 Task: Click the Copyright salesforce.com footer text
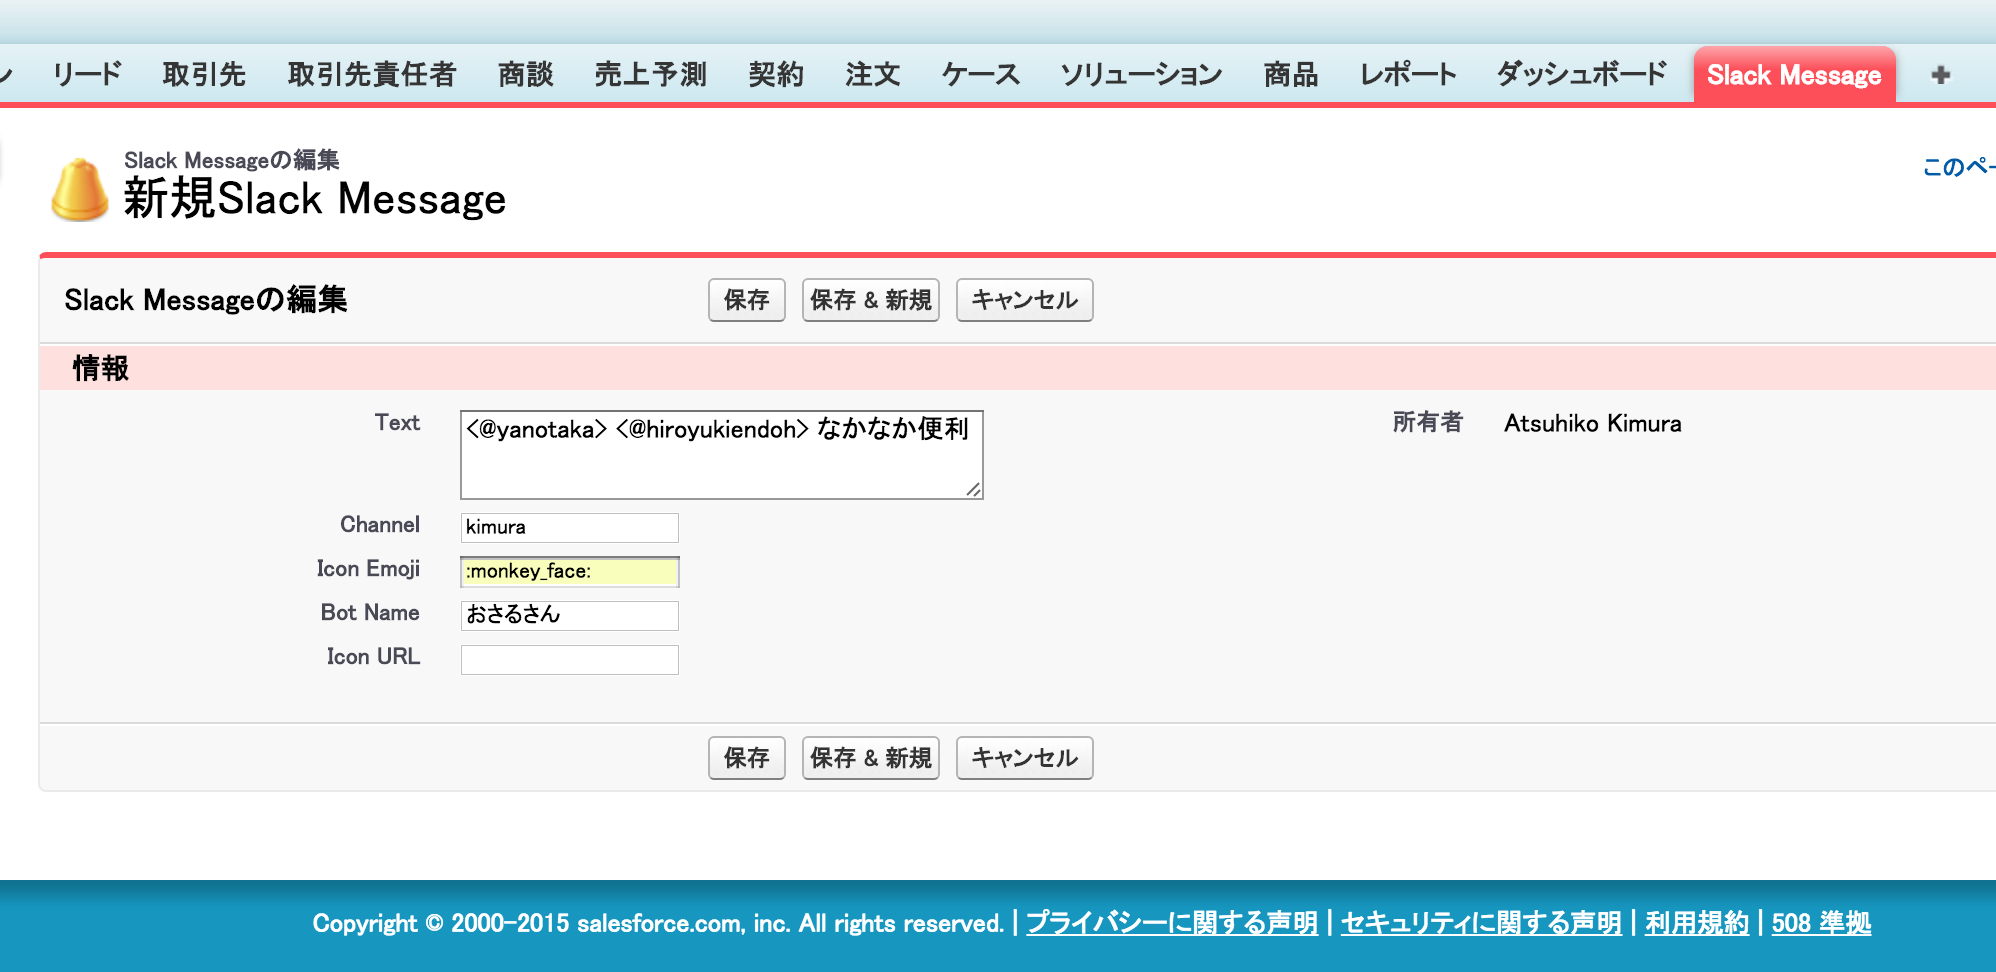[658, 923]
